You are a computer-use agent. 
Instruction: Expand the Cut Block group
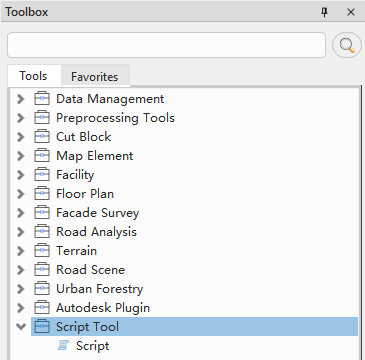coord(21,137)
